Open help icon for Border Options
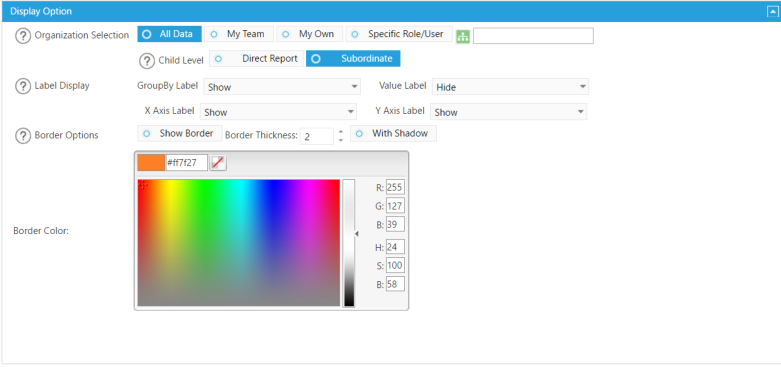This screenshot has height=367, width=781. [x=23, y=135]
